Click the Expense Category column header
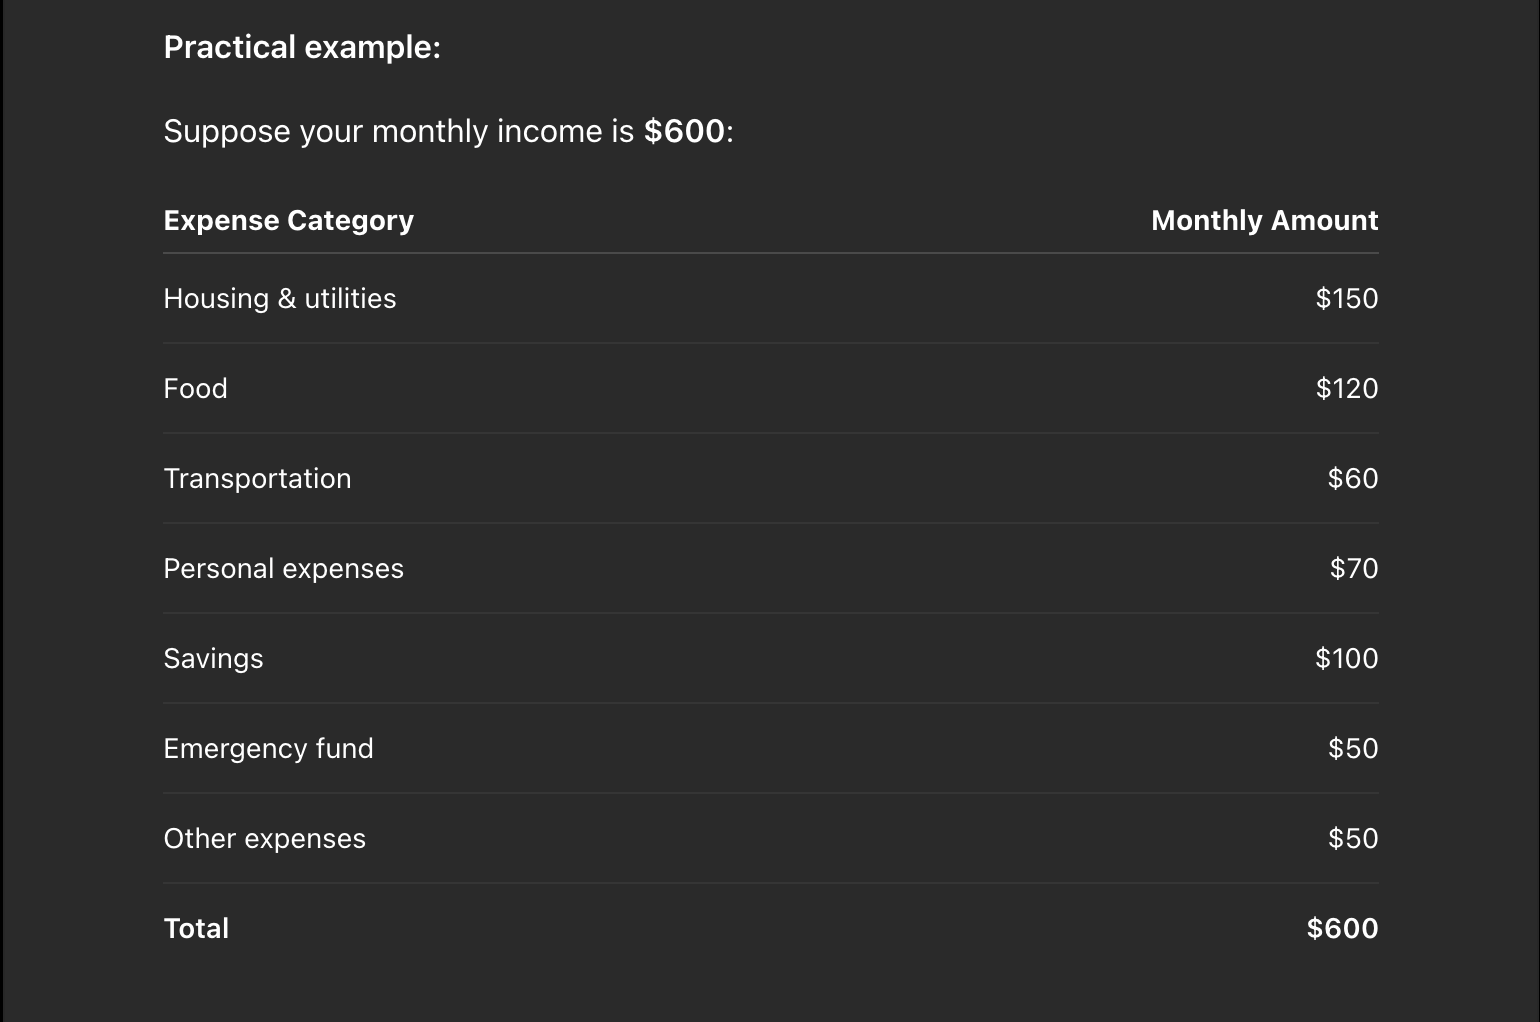The width and height of the screenshot is (1540, 1022). [x=288, y=221]
